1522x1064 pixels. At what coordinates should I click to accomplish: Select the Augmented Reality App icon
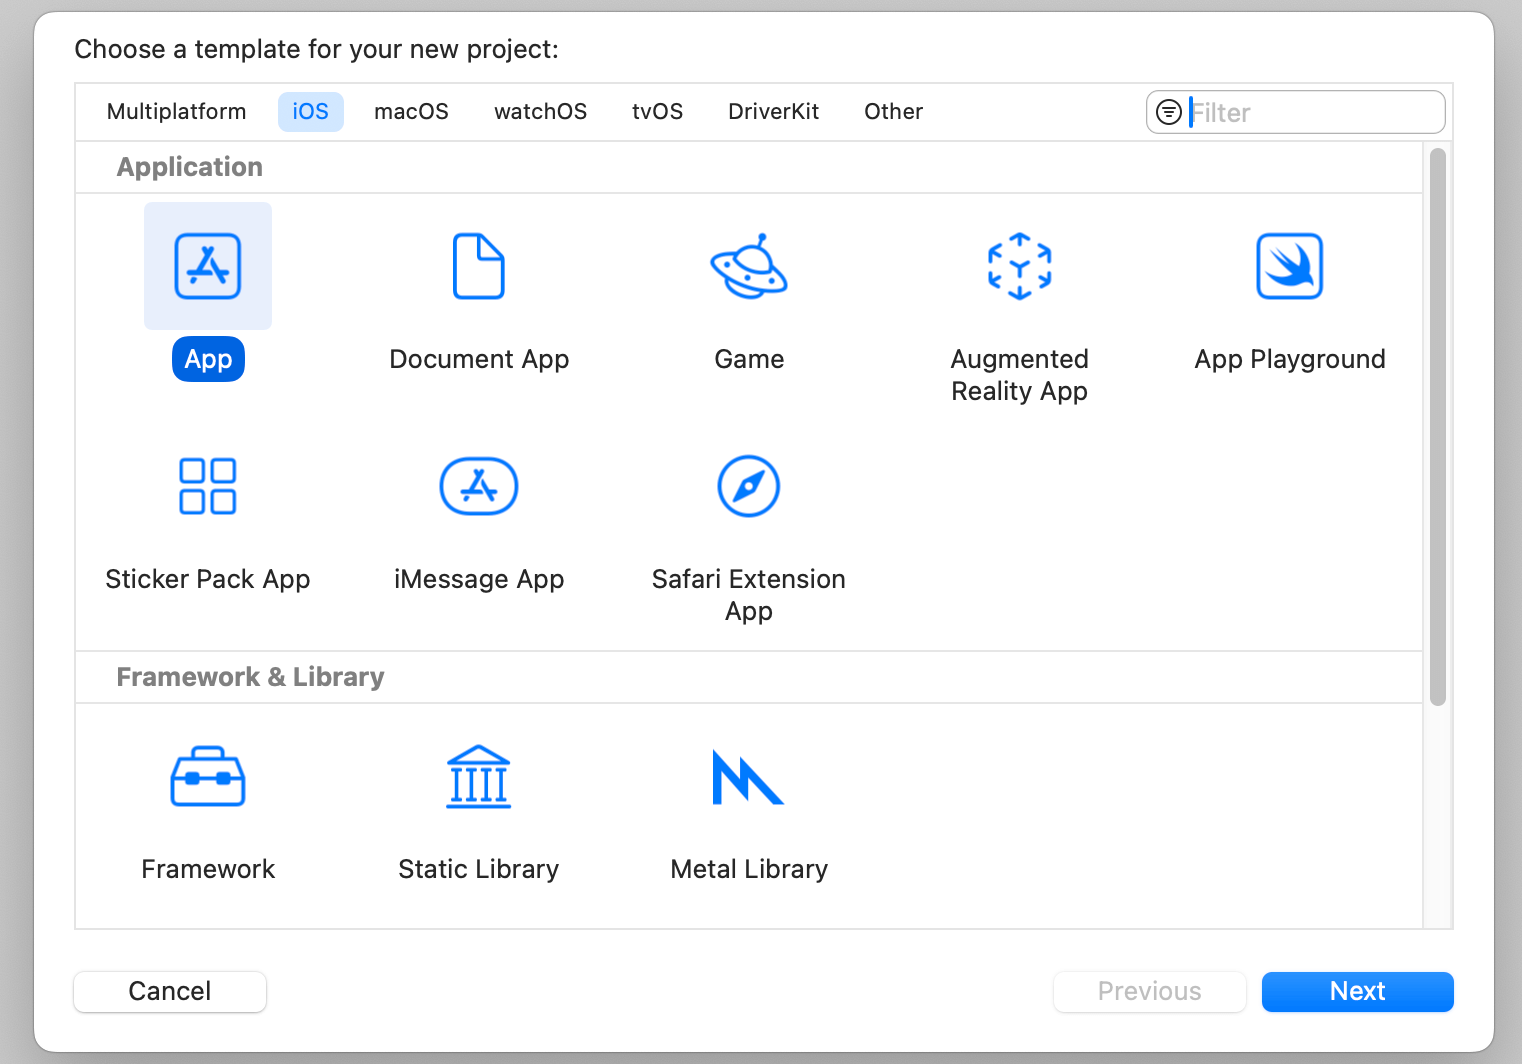tap(1019, 266)
